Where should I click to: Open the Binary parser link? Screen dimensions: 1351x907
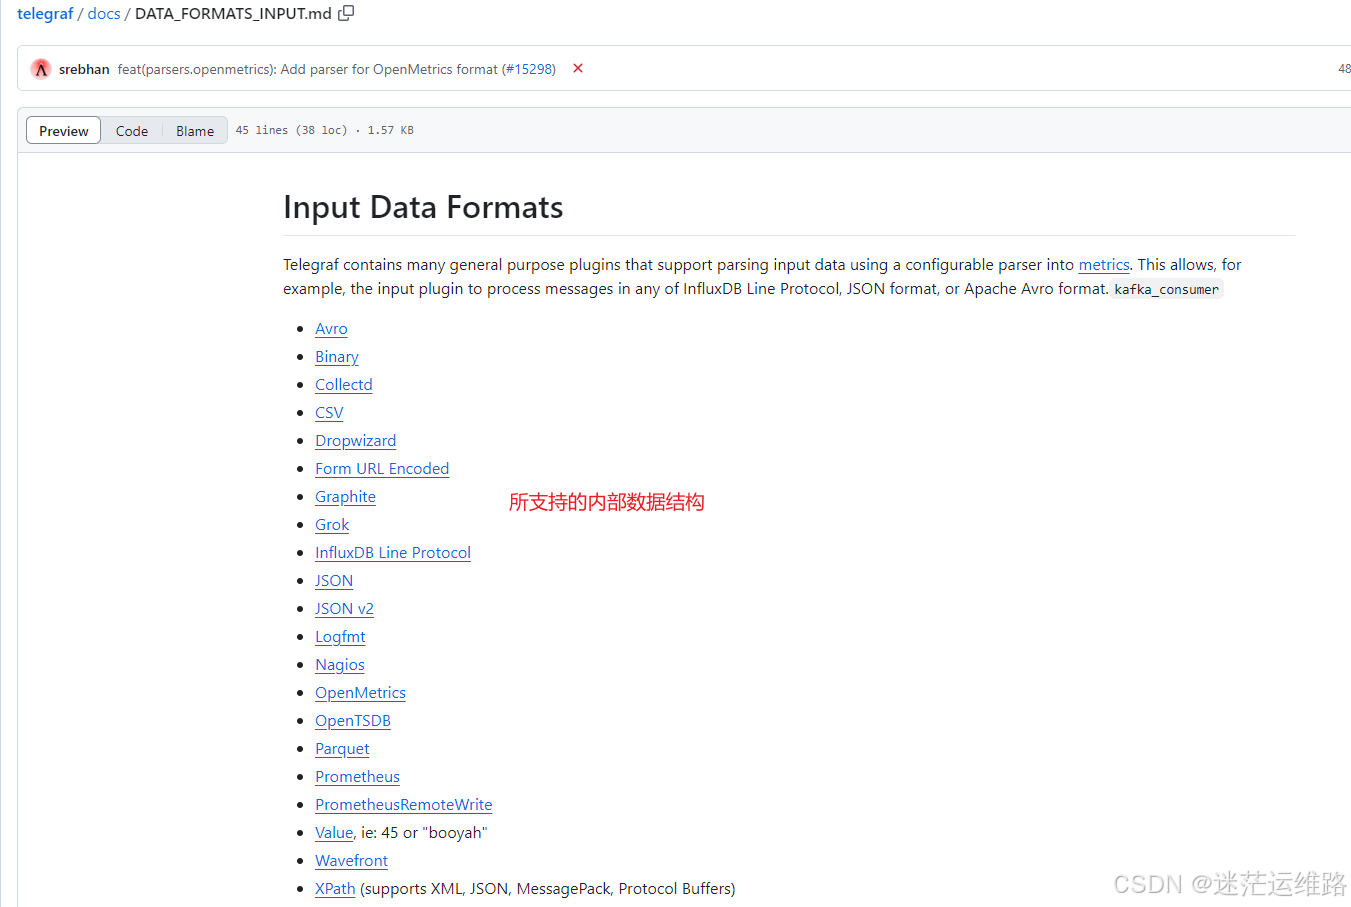pos(337,357)
